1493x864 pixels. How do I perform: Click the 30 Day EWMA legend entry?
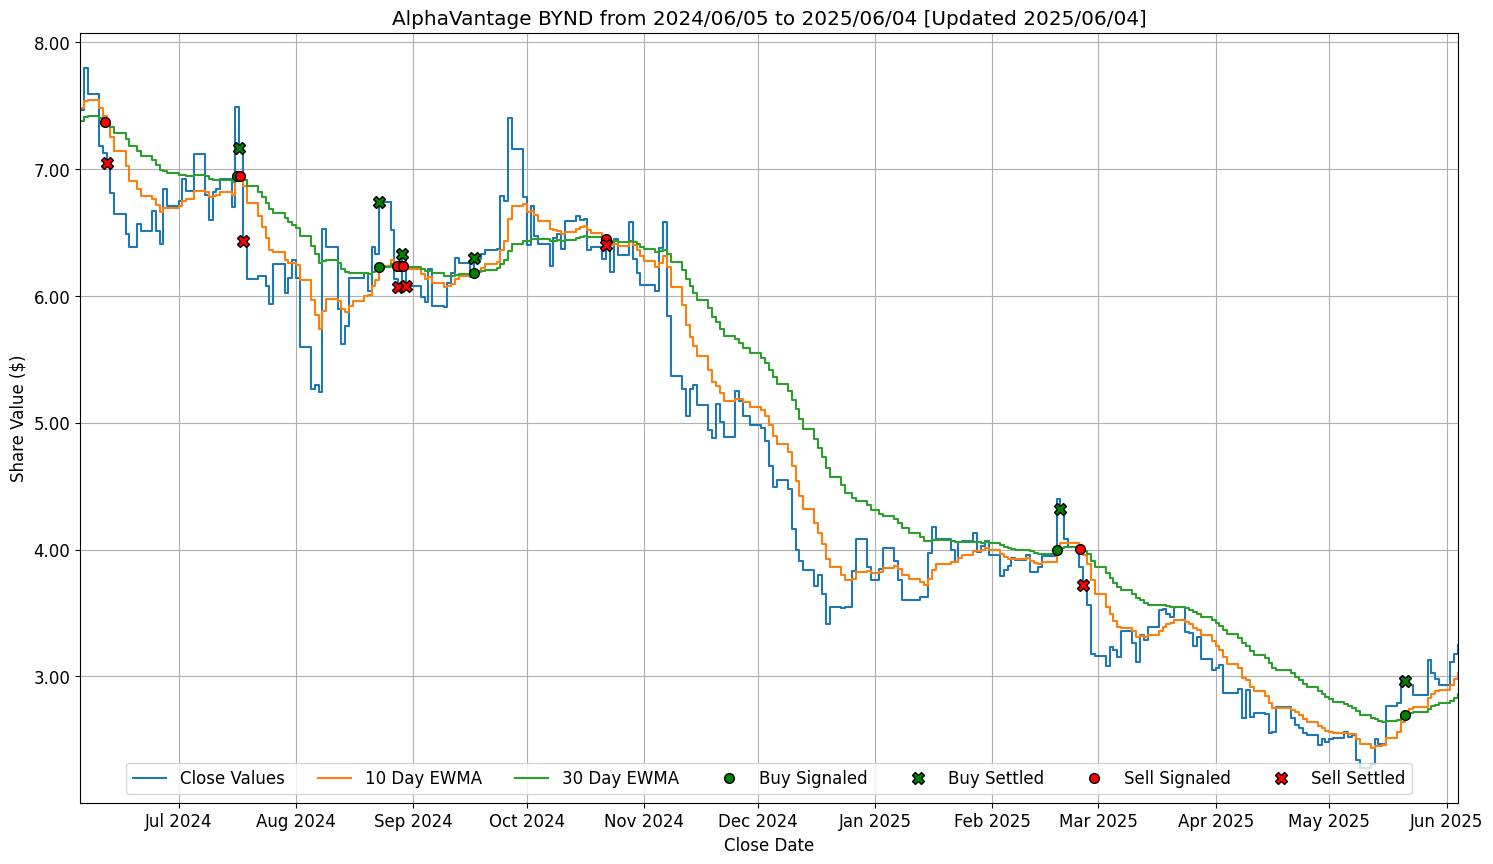coord(596,778)
